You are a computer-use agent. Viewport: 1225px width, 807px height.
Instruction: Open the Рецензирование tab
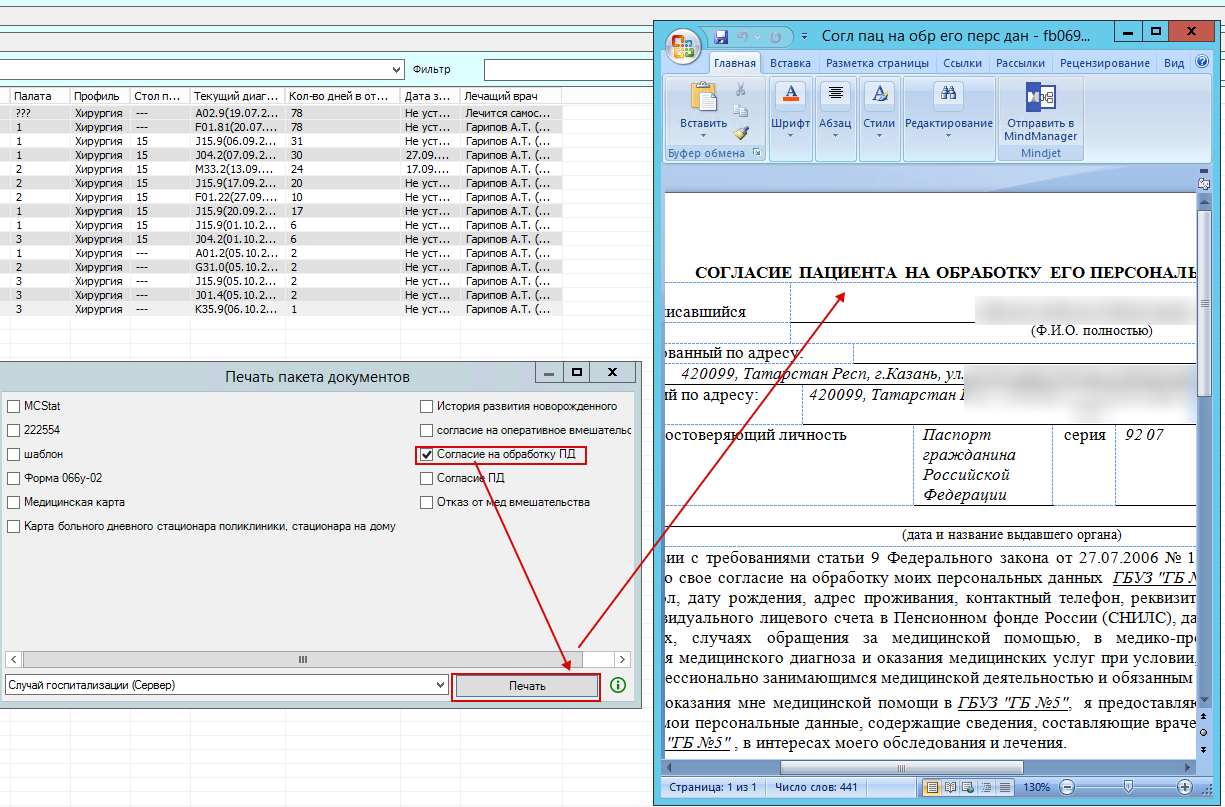(x=1105, y=63)
